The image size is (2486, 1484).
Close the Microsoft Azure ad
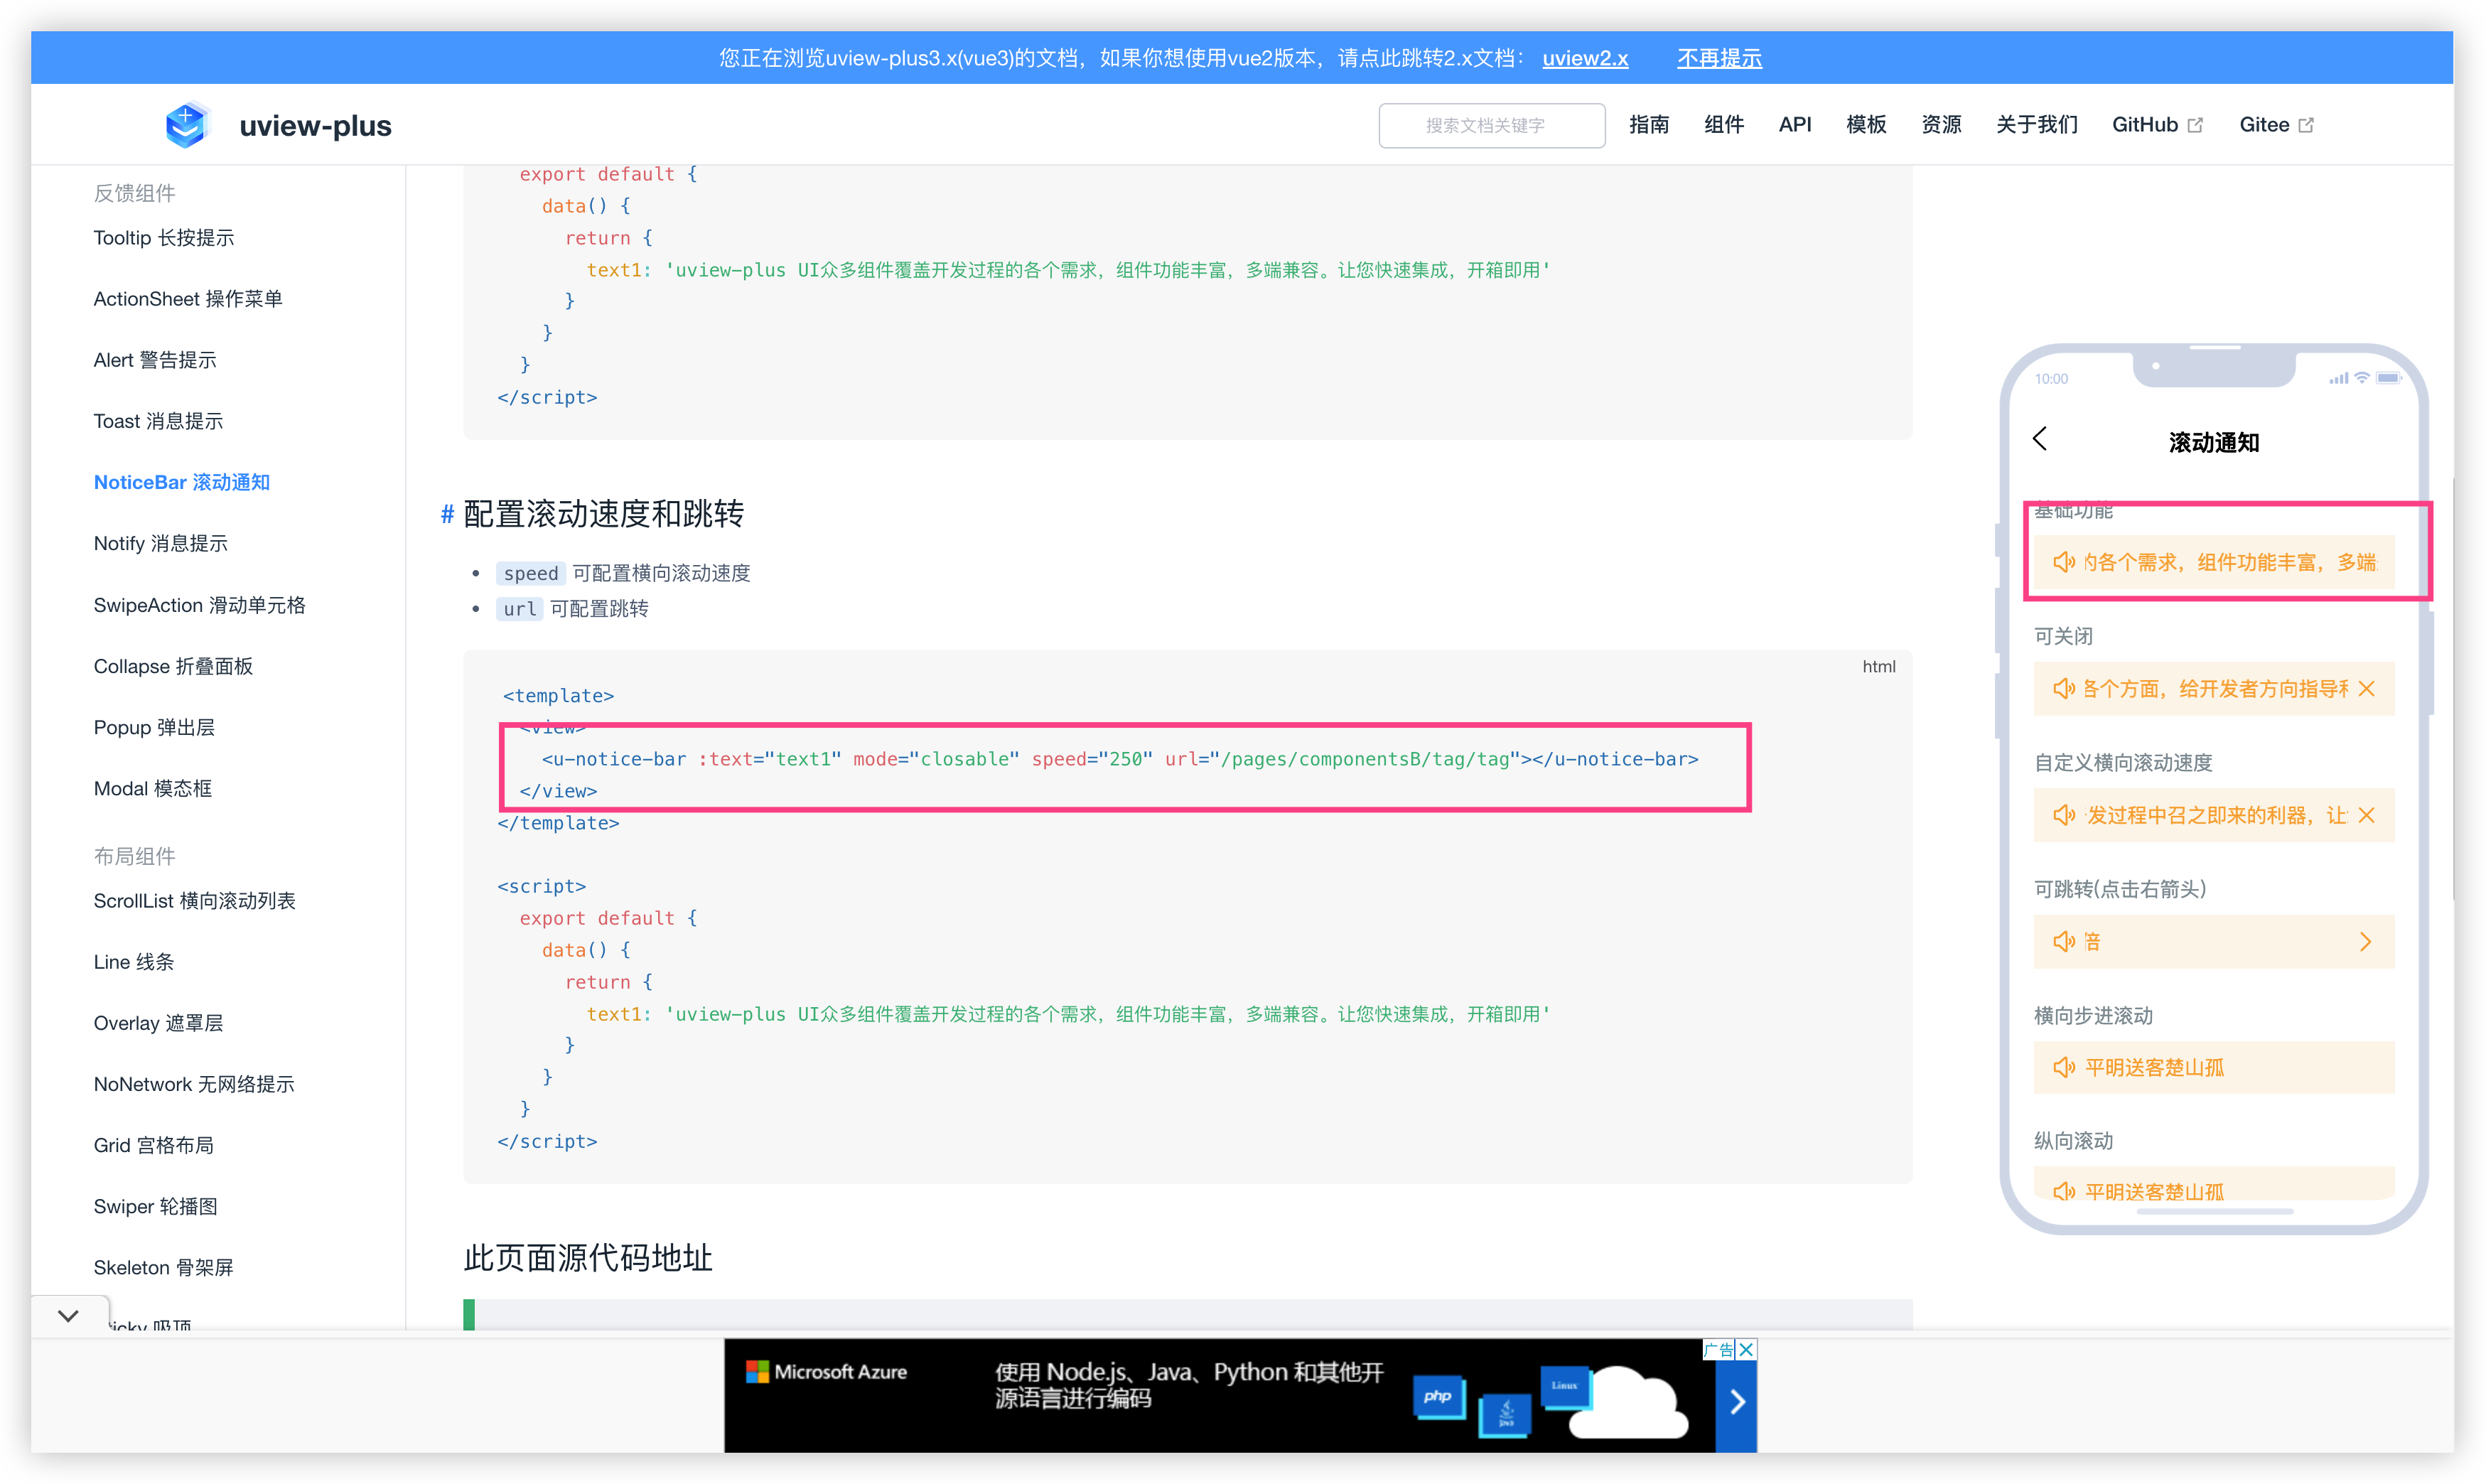[1746, 1350]
